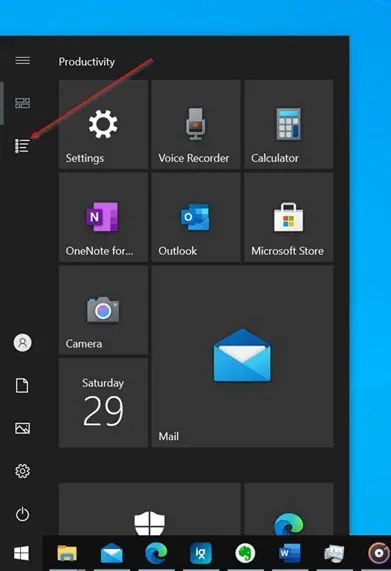Open the Microsoft Edge tile
This screenshot has width=391, height=571.
click(x=289, y=509)
